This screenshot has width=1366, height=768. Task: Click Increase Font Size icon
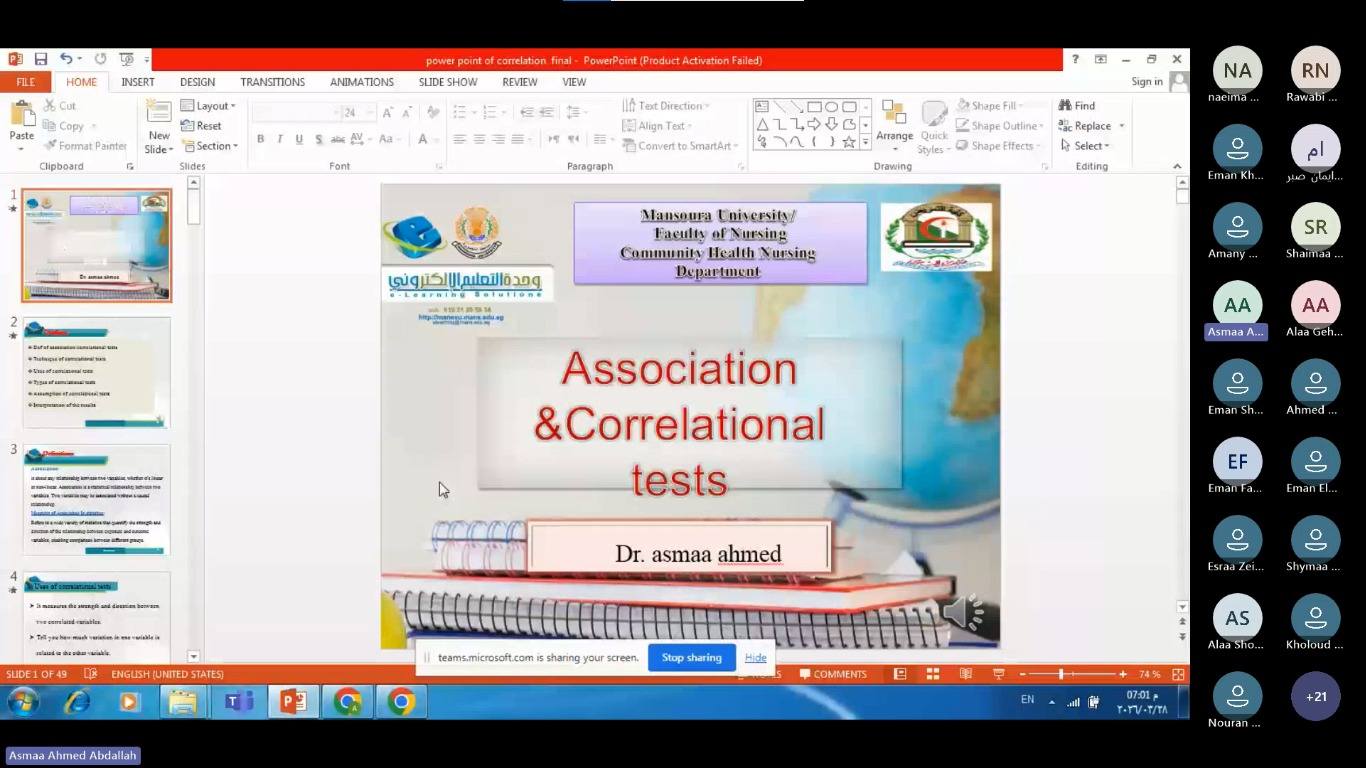pyautogui.click(x=388, y=112)
